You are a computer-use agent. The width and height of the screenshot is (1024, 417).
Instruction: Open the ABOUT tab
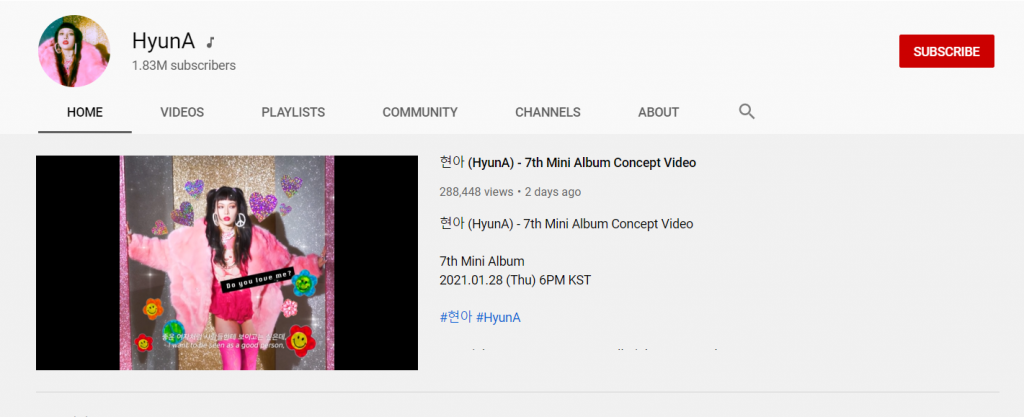coord(658,112)
